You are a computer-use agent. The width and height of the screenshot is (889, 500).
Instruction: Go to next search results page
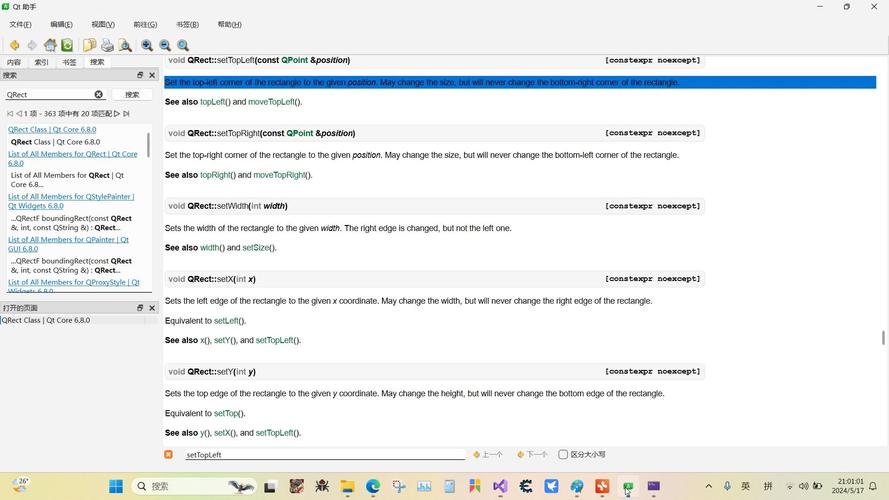pyautogui.click(x=117, y=113)
